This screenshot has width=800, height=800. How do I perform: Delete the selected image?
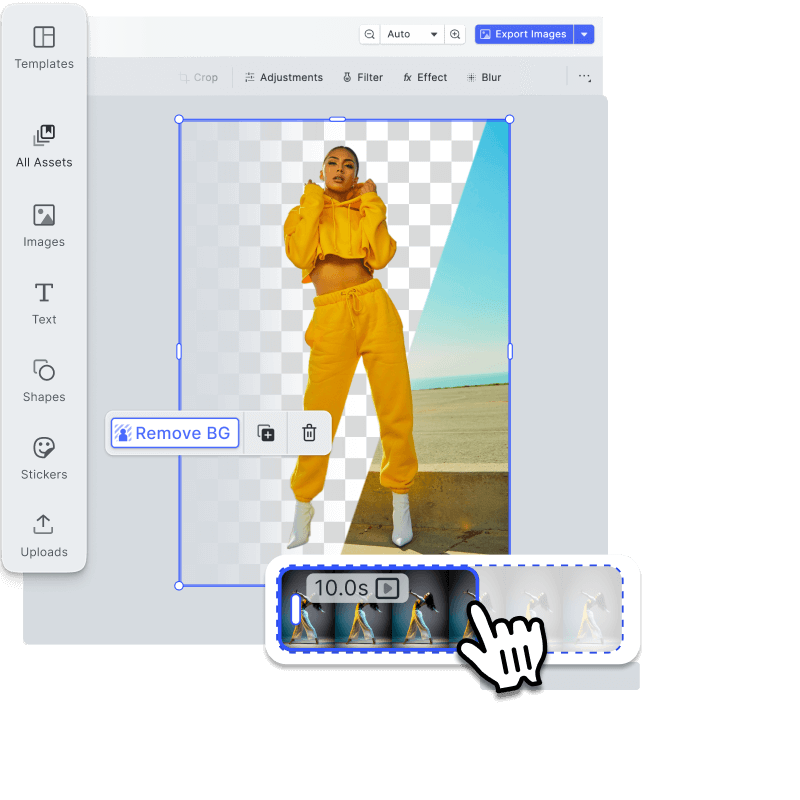point(309,433)
